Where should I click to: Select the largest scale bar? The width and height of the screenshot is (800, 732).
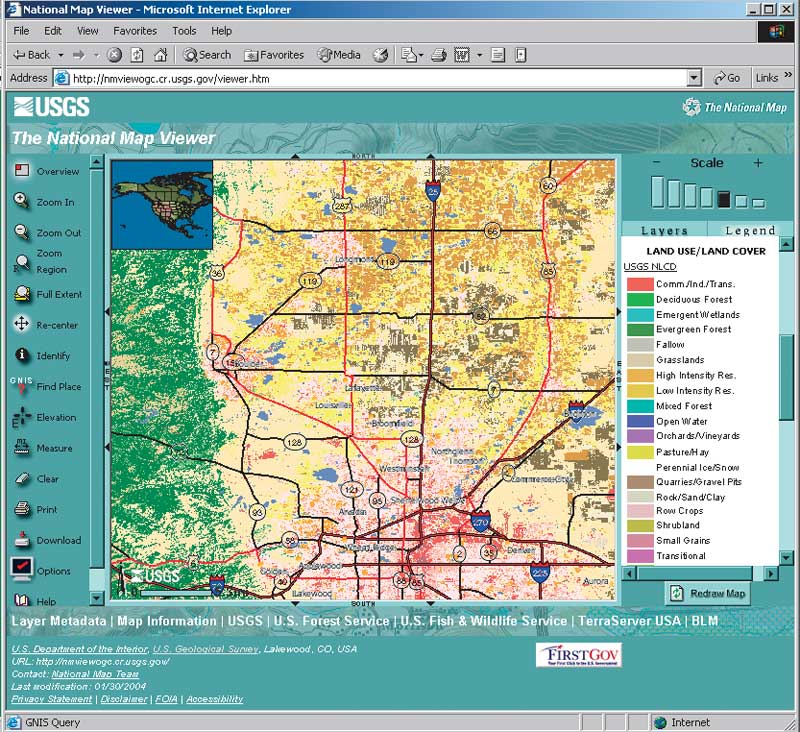pos(658,192)
